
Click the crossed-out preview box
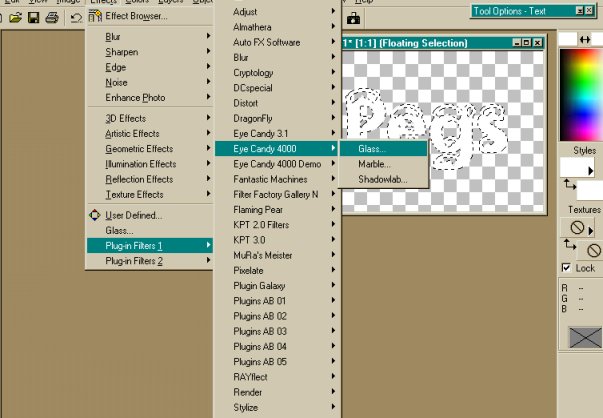coord(585,338)
